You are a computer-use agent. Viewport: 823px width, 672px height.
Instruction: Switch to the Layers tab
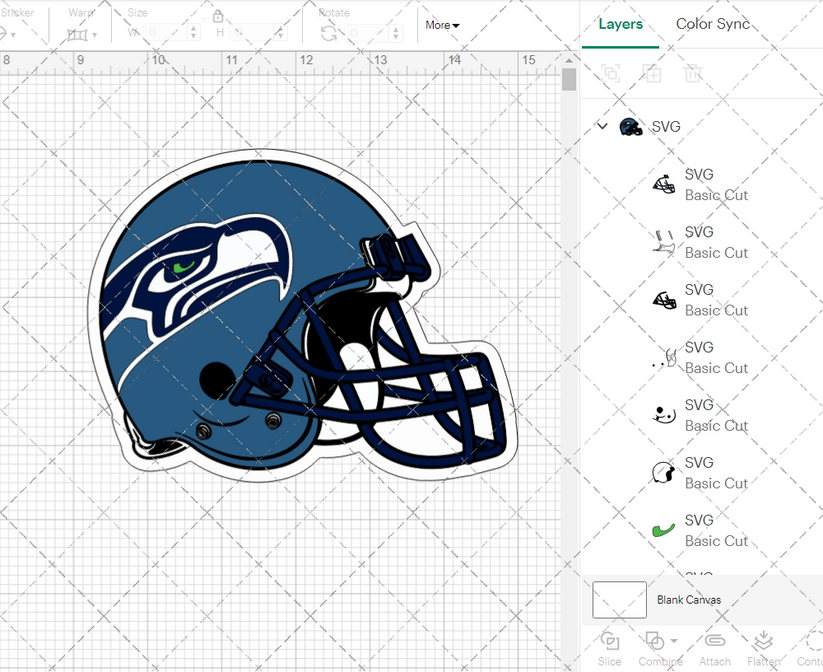620,24
